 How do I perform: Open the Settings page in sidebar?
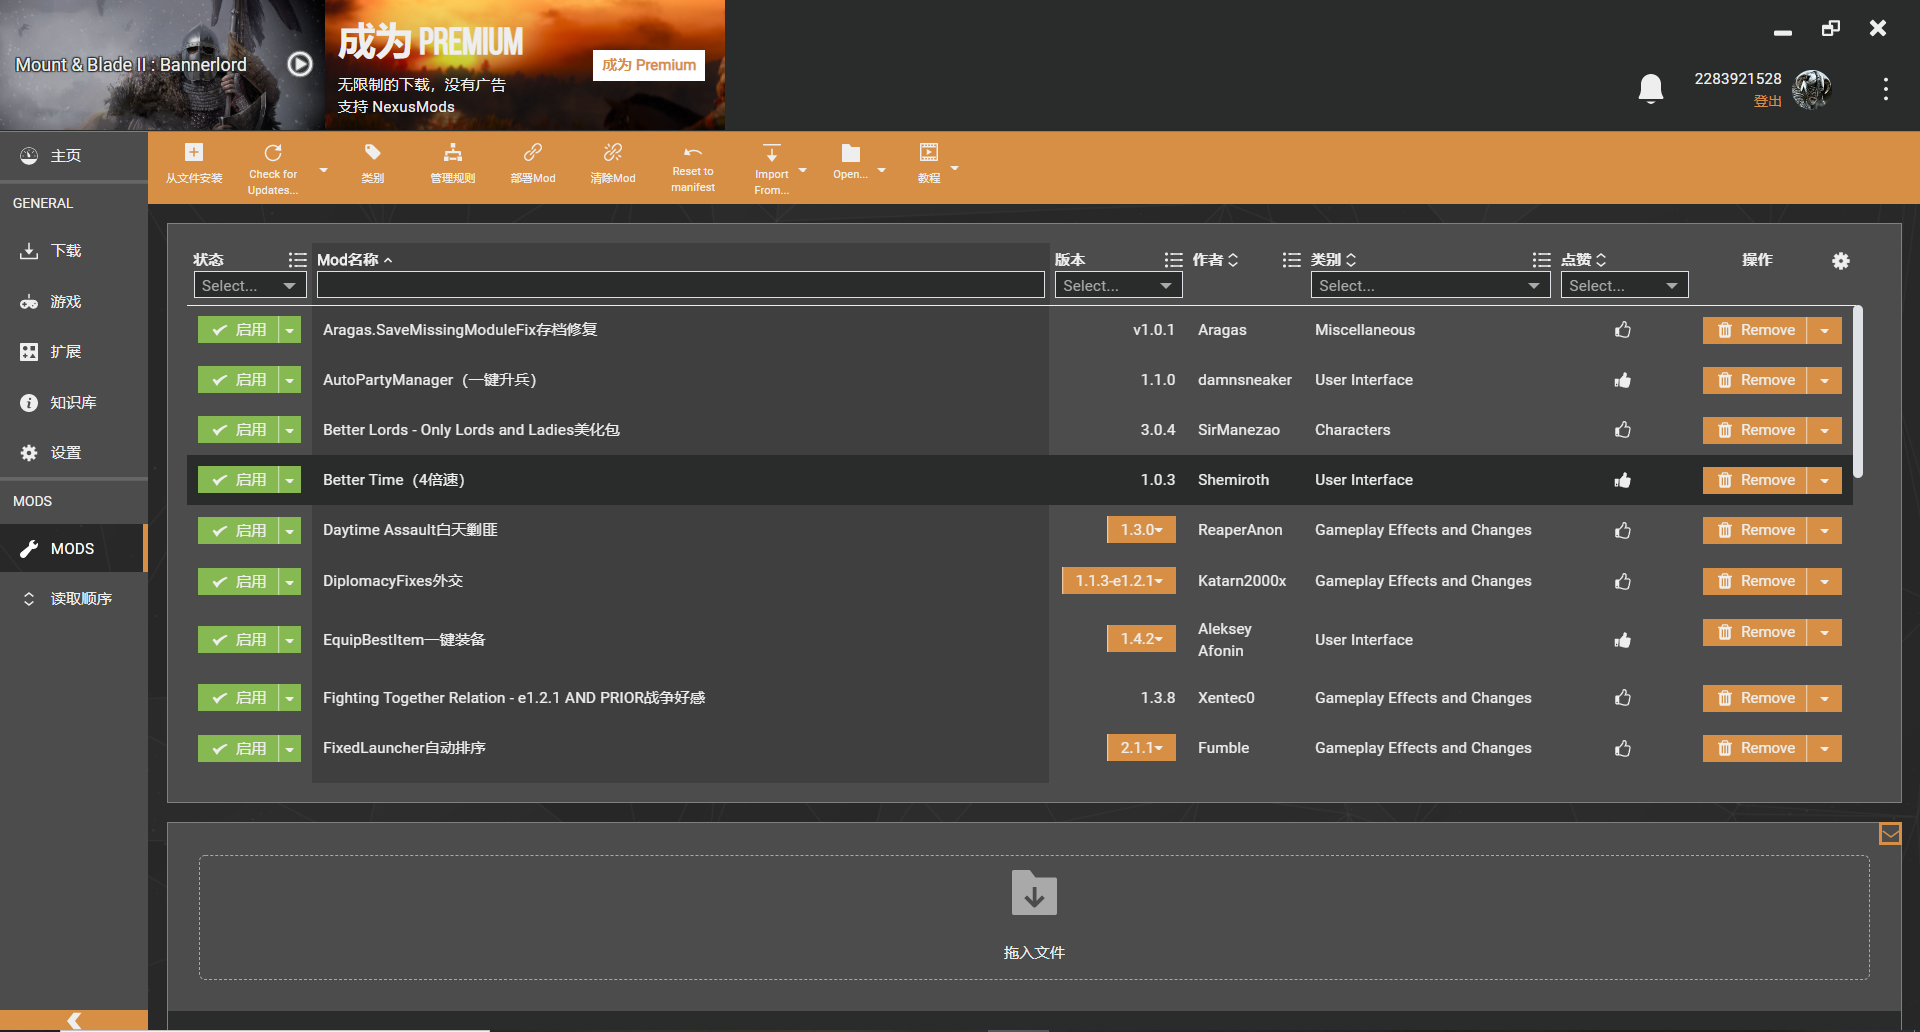click(74, 453)
